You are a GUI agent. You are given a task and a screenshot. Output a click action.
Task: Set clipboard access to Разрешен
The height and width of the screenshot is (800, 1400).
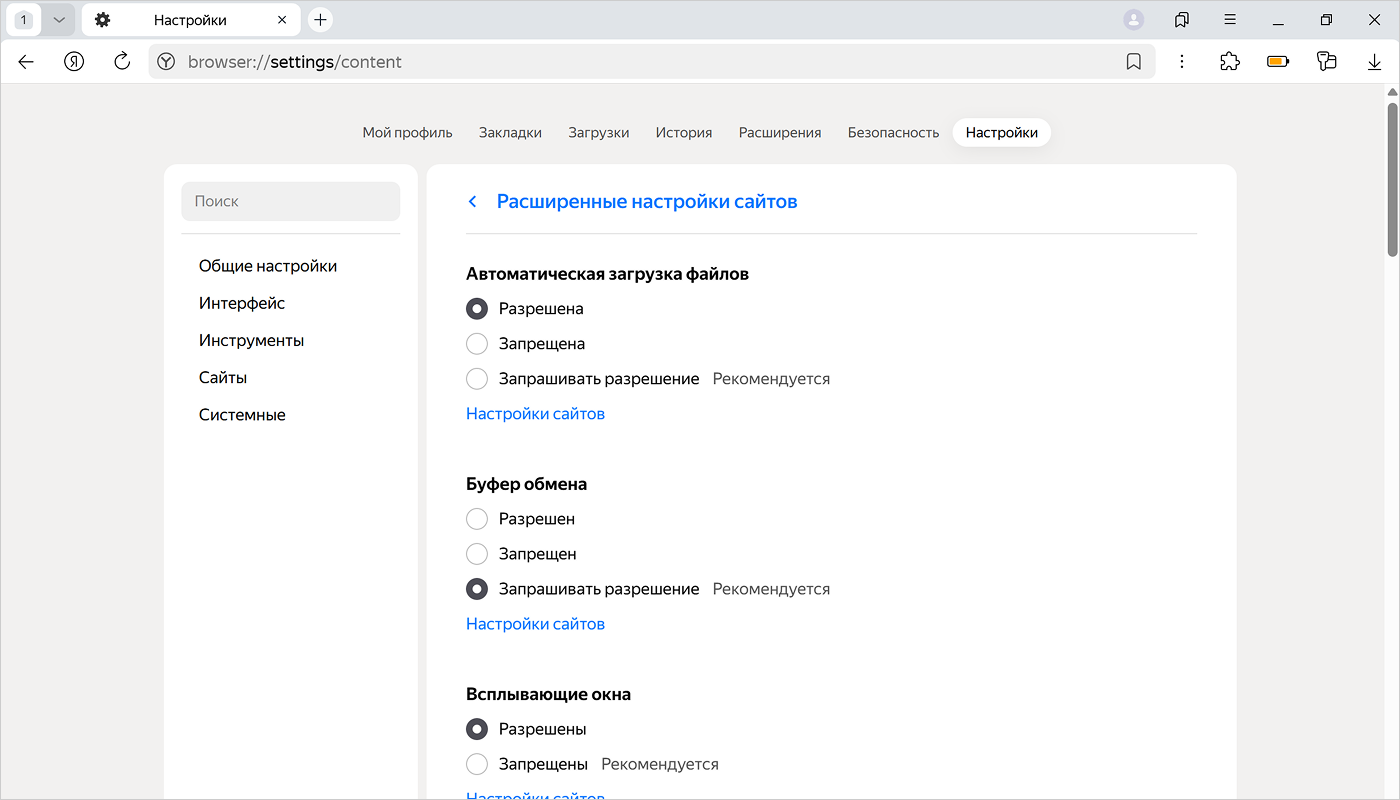[477, 519]
